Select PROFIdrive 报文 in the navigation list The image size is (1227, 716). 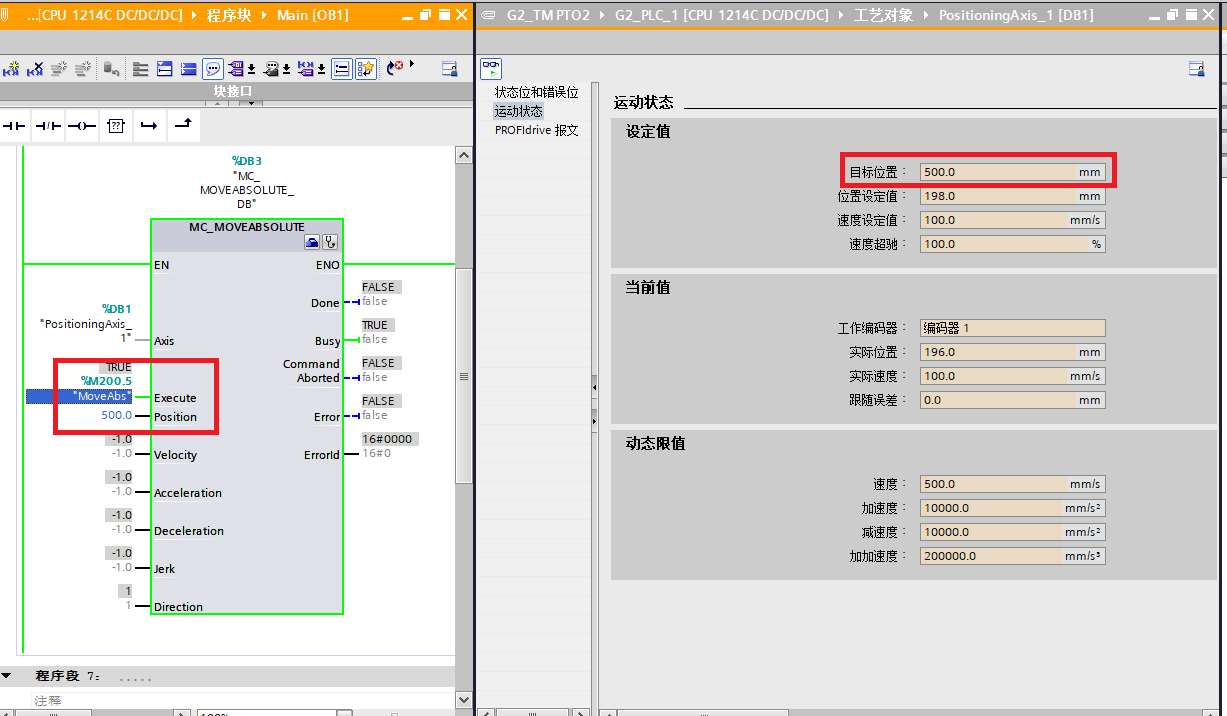pyautogui.click(x=536, y=130)
